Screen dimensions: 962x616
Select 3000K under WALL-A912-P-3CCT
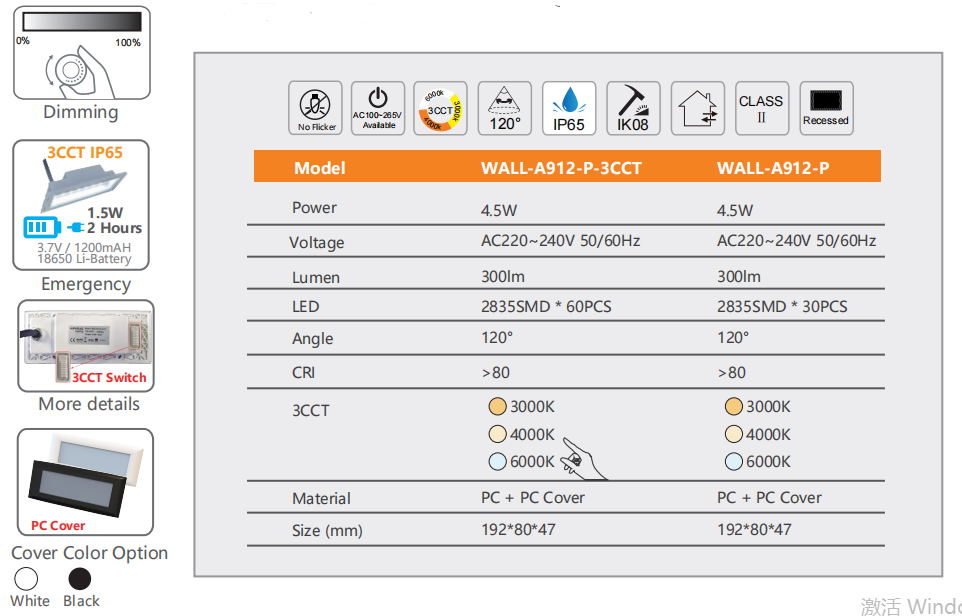(x=498, y=407)
